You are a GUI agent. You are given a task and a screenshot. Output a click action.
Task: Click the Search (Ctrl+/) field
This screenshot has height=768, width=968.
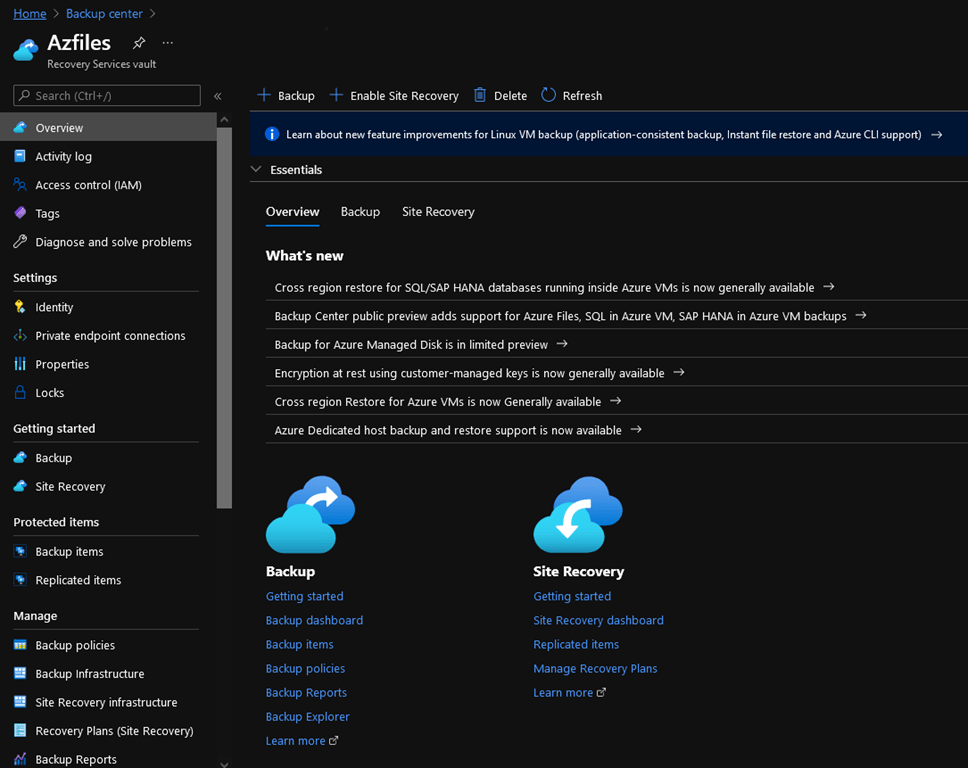(x=107, y=96)
